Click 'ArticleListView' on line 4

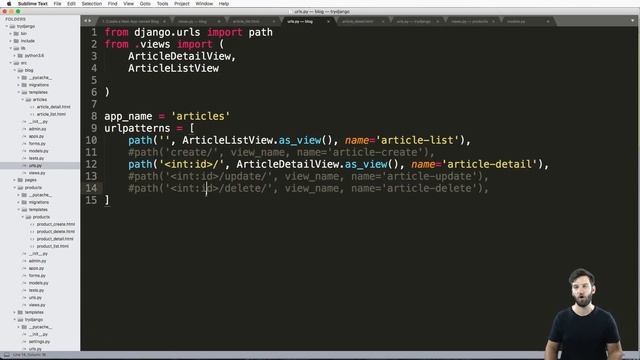tap(173, 68)
